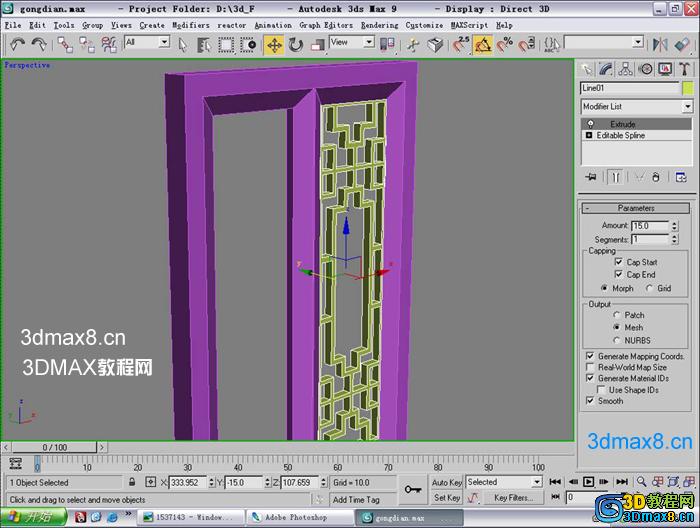Open the Select by Name dialog

[x=204, y=45]
